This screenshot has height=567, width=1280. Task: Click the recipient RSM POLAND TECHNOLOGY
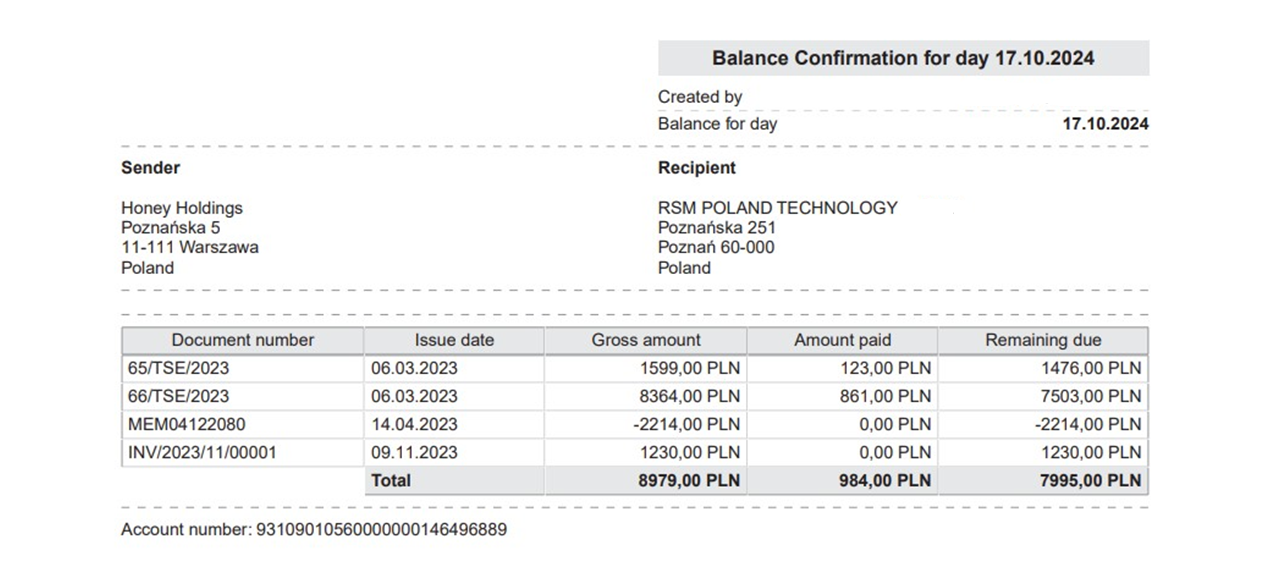pos(778,208)
